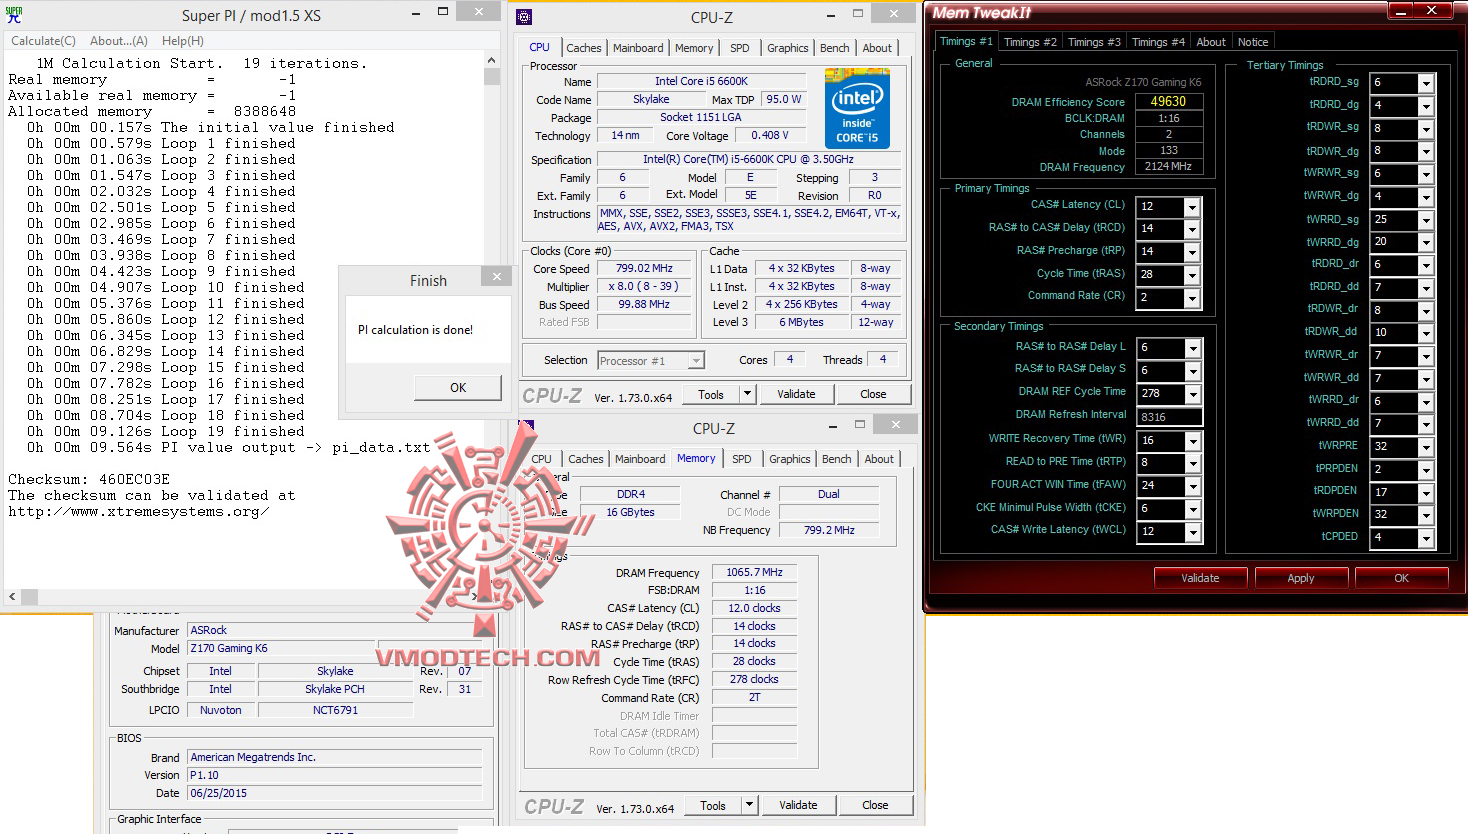Minimize the Mem TweakIt window
Viewport: 1468px width, 834px height.
tap(1402, 10)
